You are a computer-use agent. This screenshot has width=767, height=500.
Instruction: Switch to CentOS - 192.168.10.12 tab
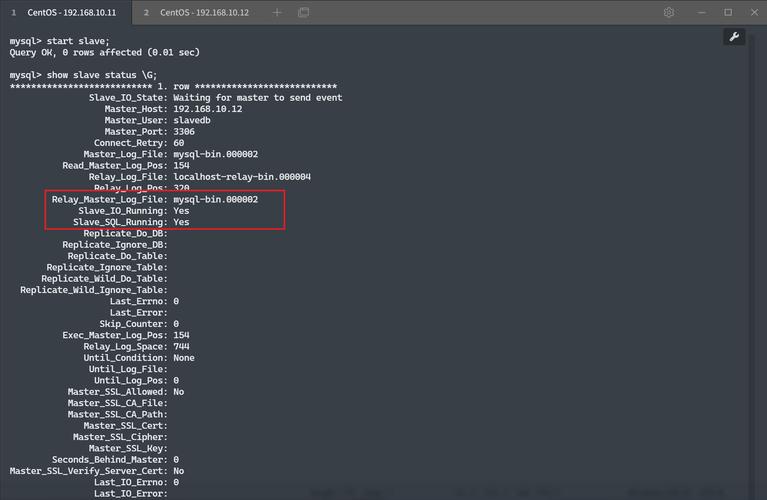(x=198, y=12)
